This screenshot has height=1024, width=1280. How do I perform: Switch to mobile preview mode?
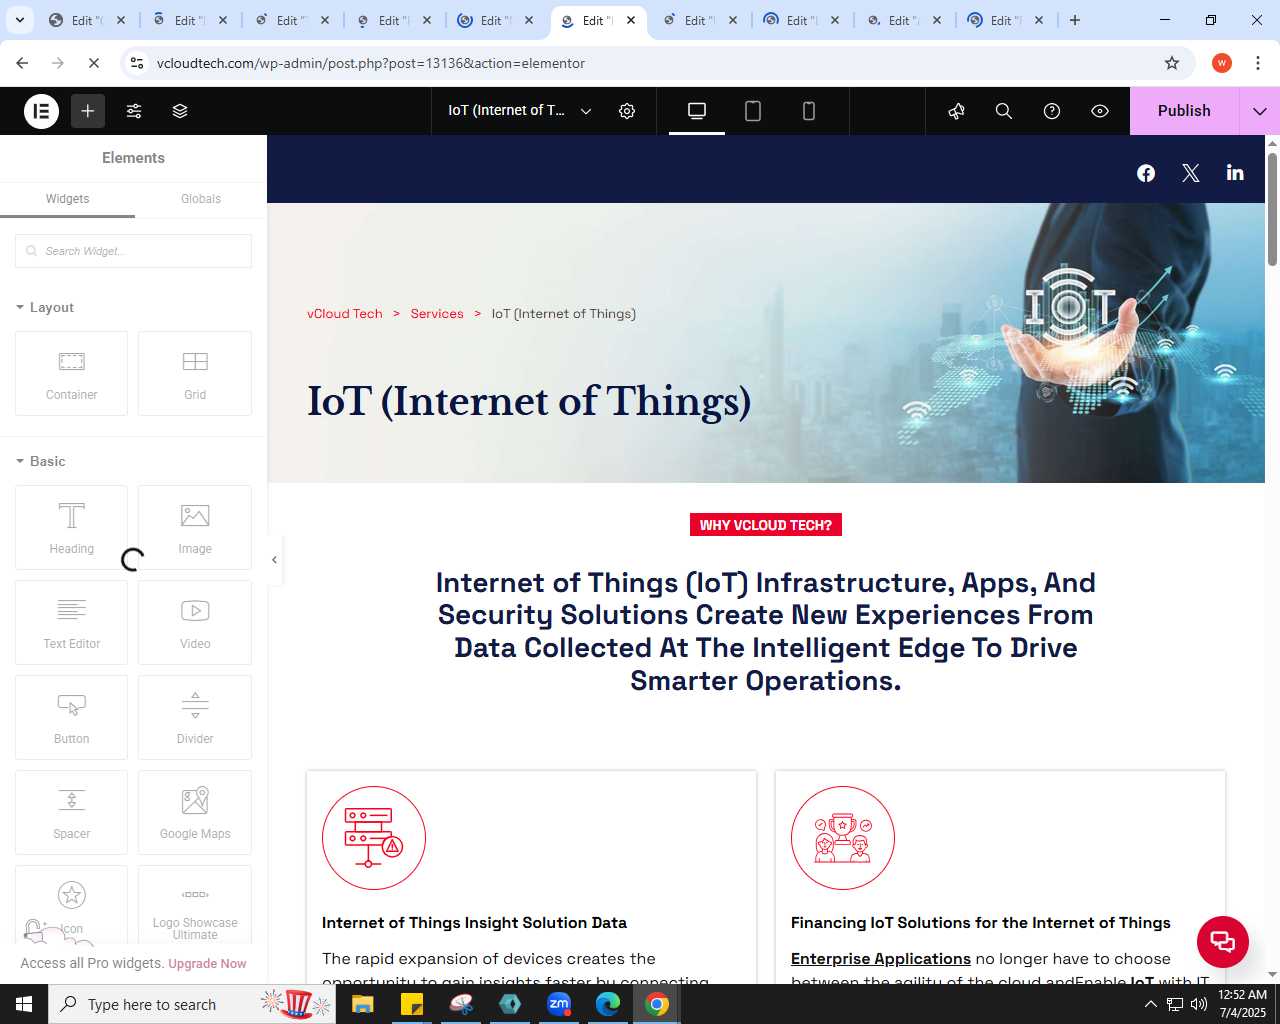pos(809,111)
